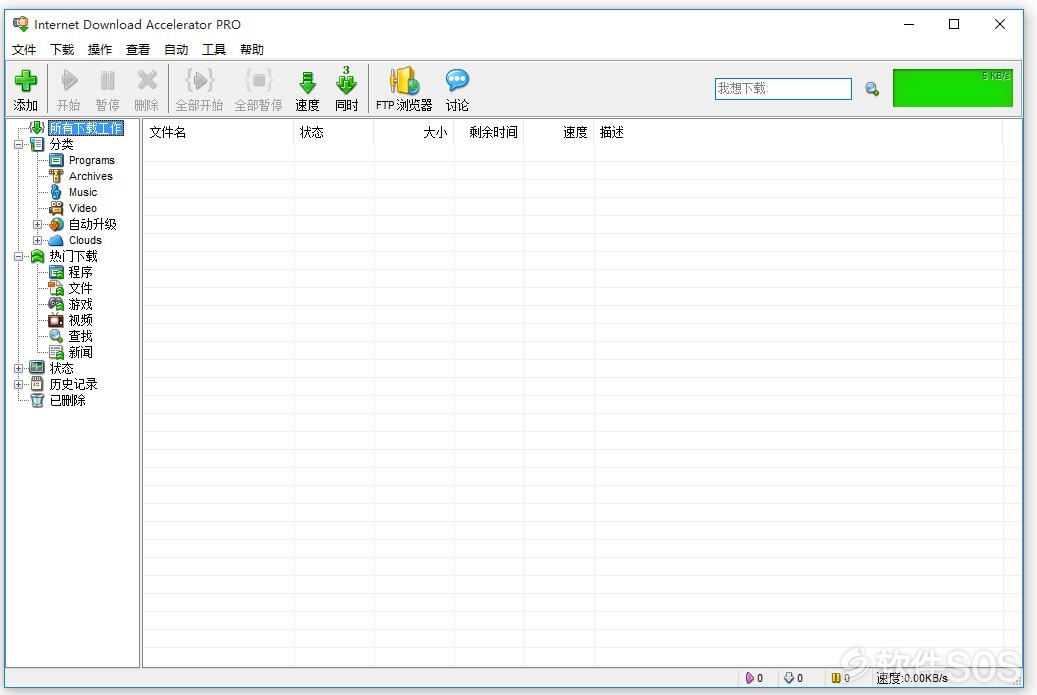Launch the FTP 浏览器 icon
This screenshot has width=1037, height=695.
coord(404,81)
